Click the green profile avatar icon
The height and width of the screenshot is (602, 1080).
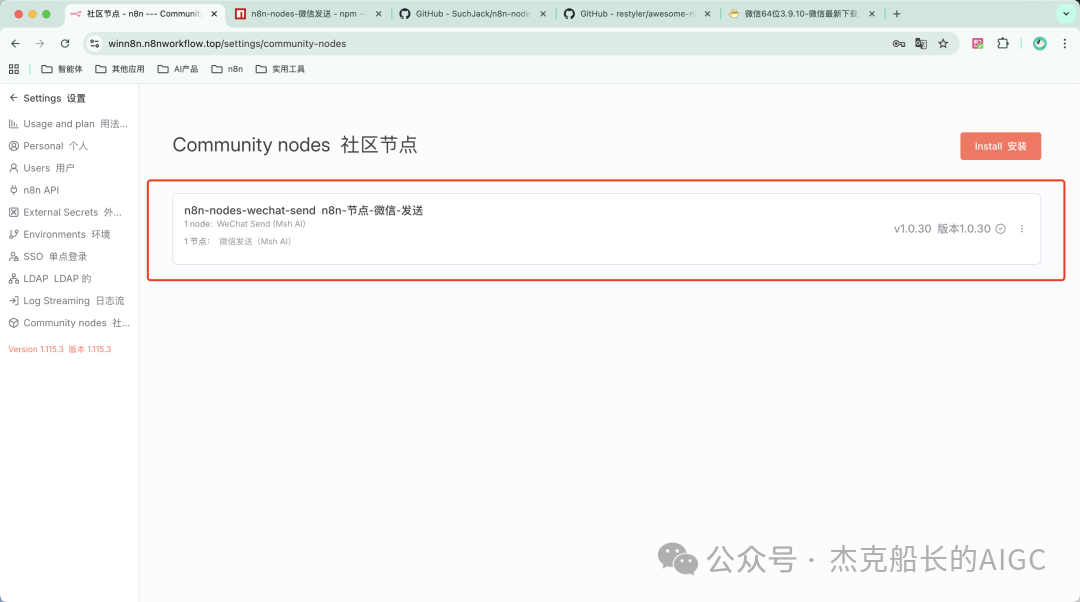pos(1040,43)
